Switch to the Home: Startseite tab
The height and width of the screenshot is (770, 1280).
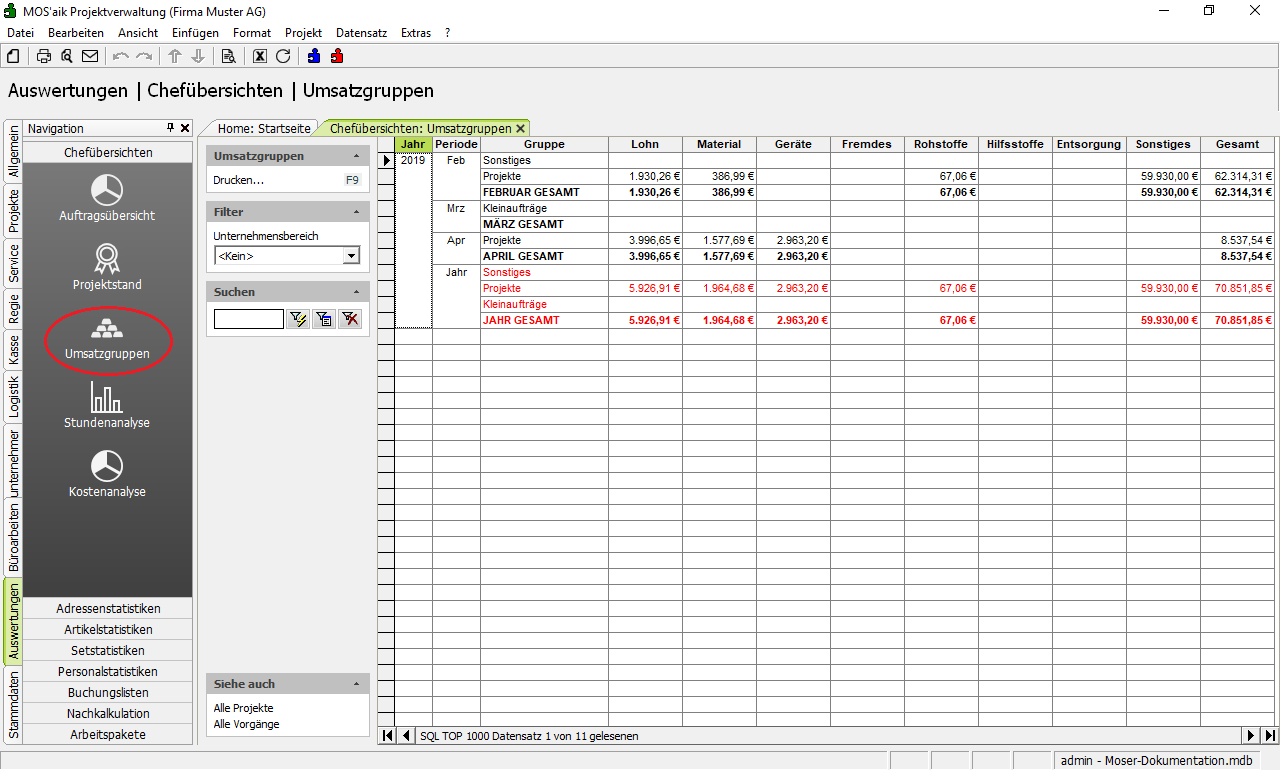coord(264,128)
